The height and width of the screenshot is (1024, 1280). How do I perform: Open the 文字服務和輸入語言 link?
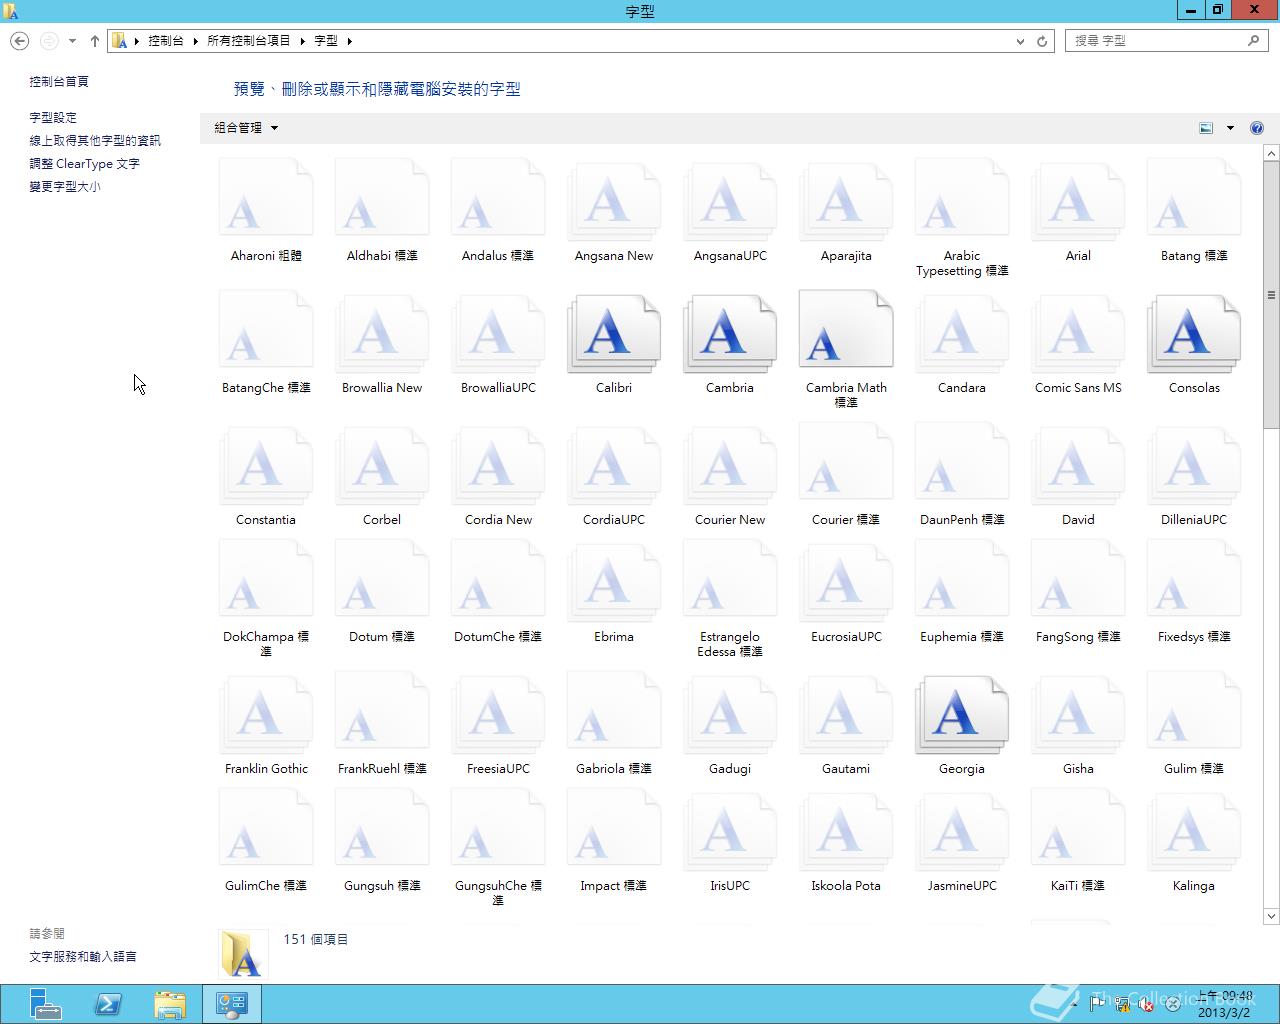pyautogui.click(x=83, y=957)
